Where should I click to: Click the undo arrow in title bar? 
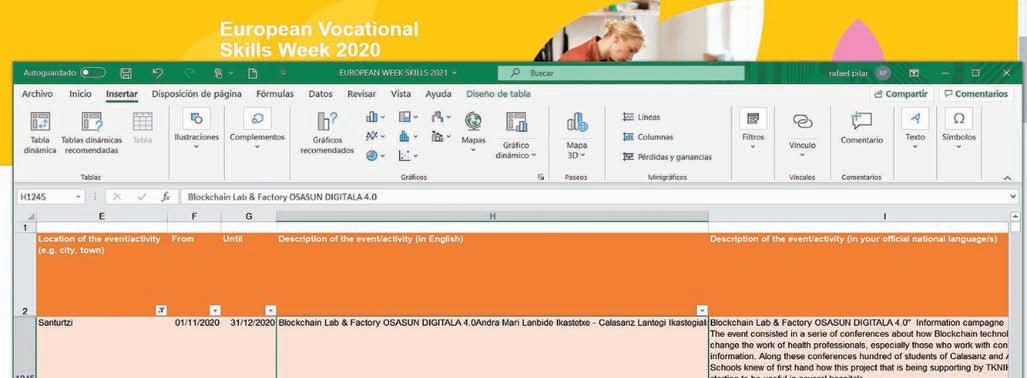point(157,73)
